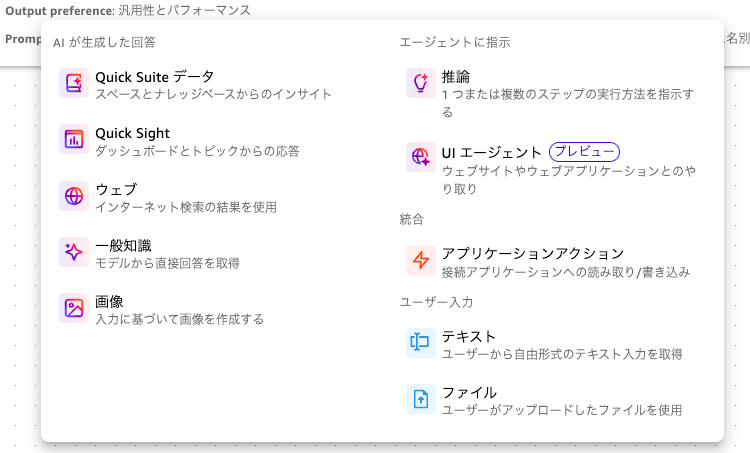Click the Quick Sight dashboard chart icon
750x453 pixels.
[74, 140]
